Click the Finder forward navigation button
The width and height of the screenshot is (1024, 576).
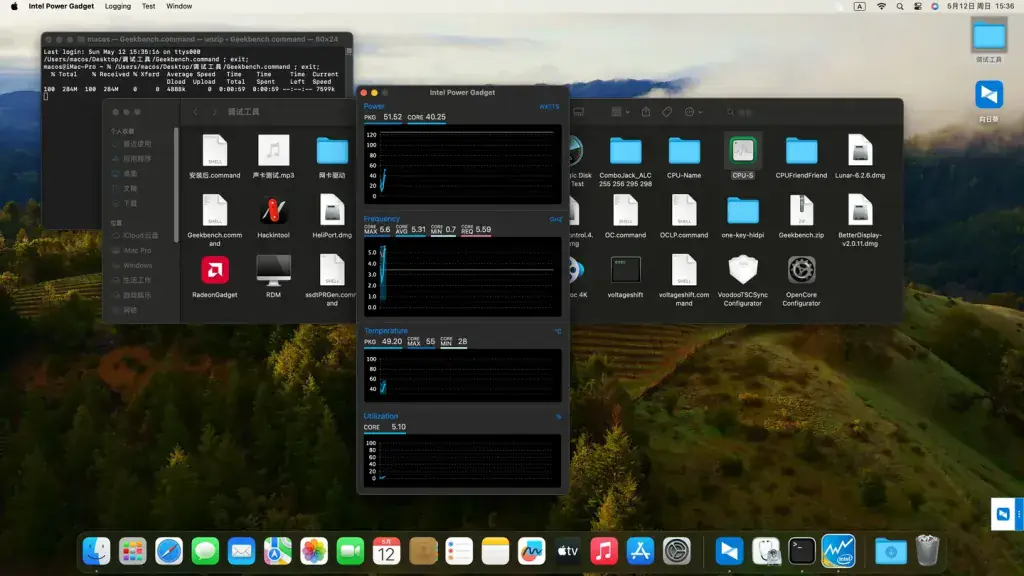[x=214, y=112]
